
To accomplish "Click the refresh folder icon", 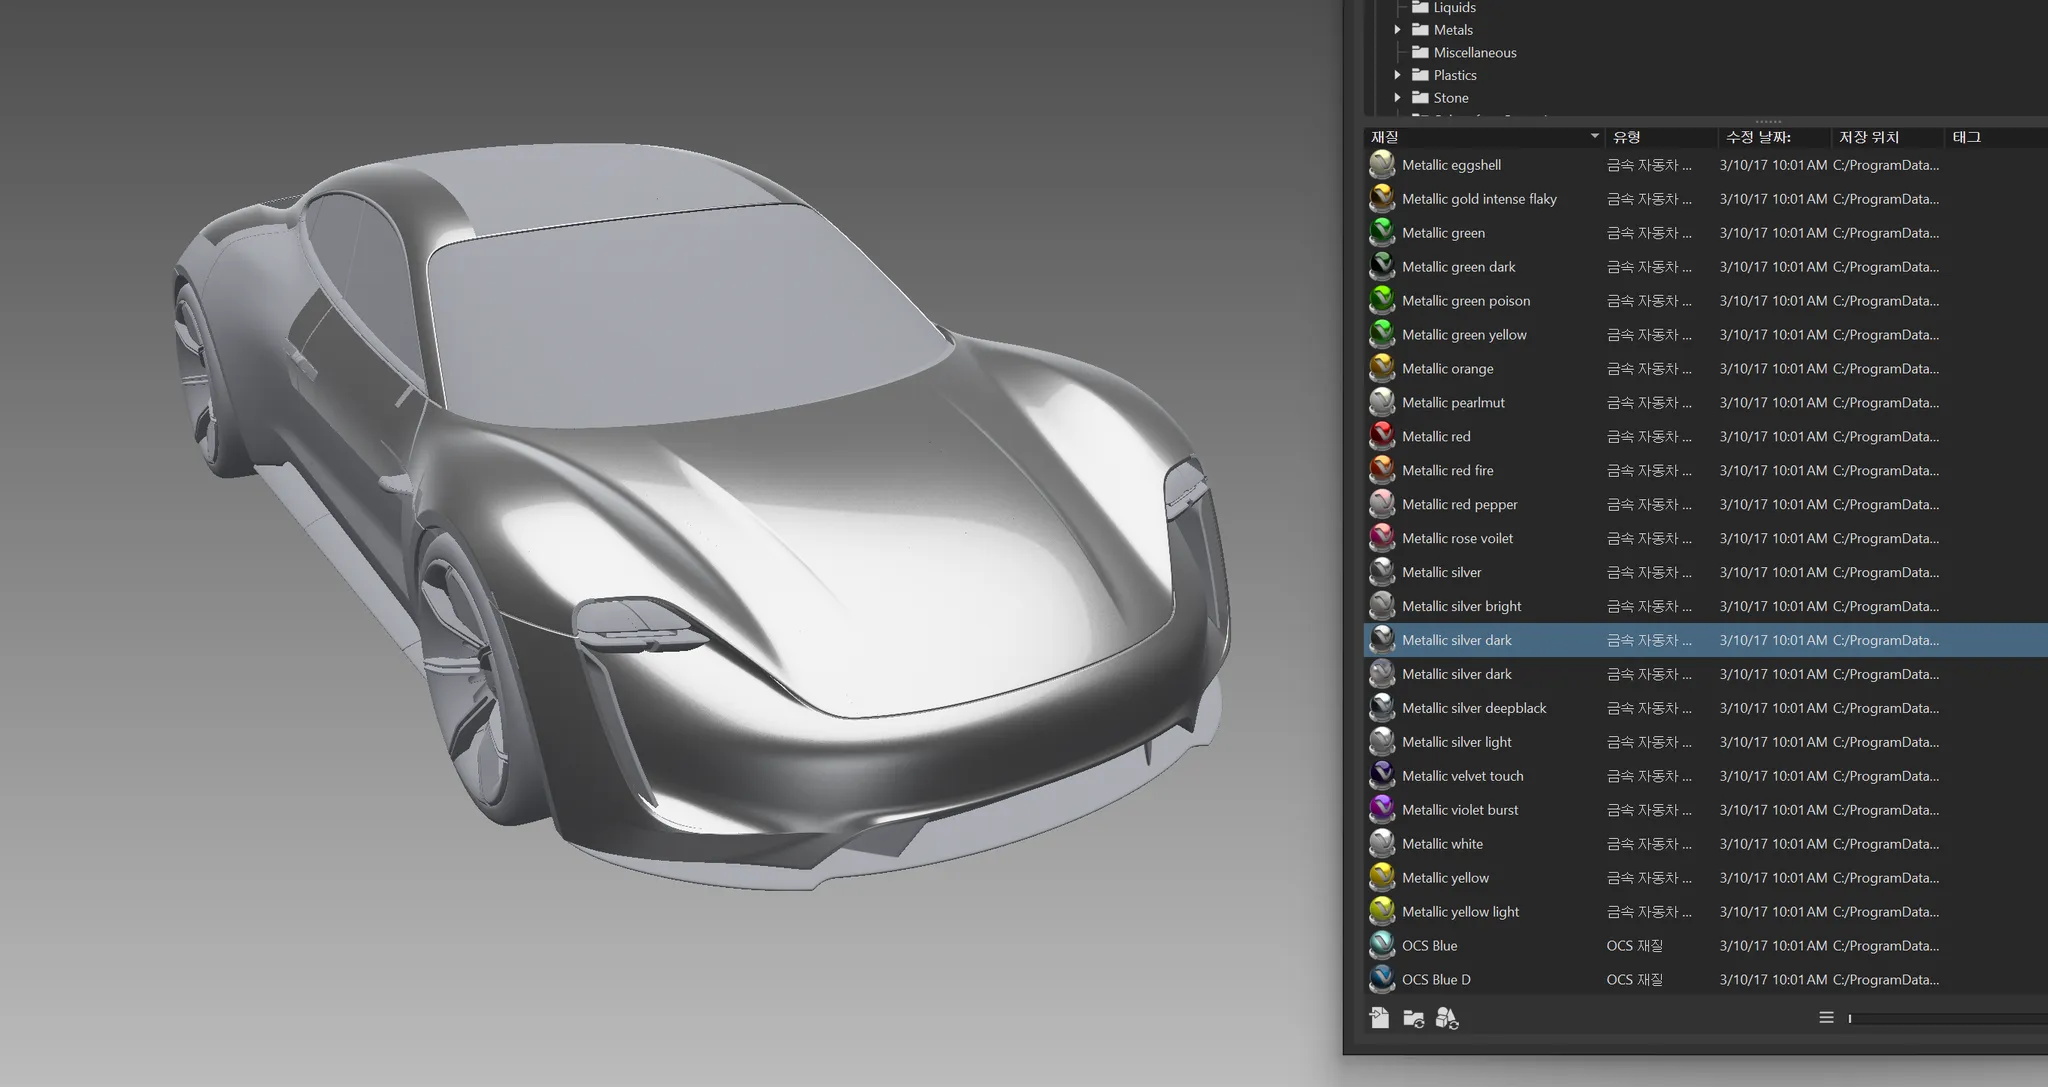I will click(x=1413, y=1018).
